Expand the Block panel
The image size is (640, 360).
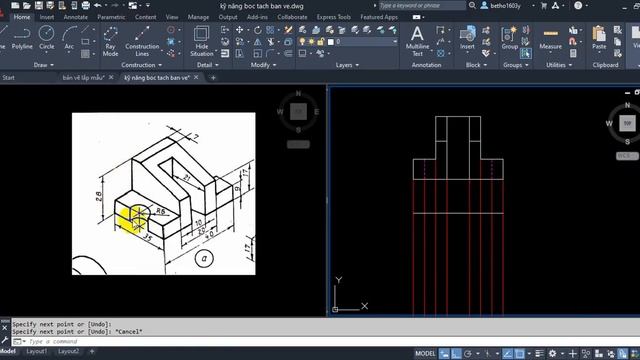point(476,65)
